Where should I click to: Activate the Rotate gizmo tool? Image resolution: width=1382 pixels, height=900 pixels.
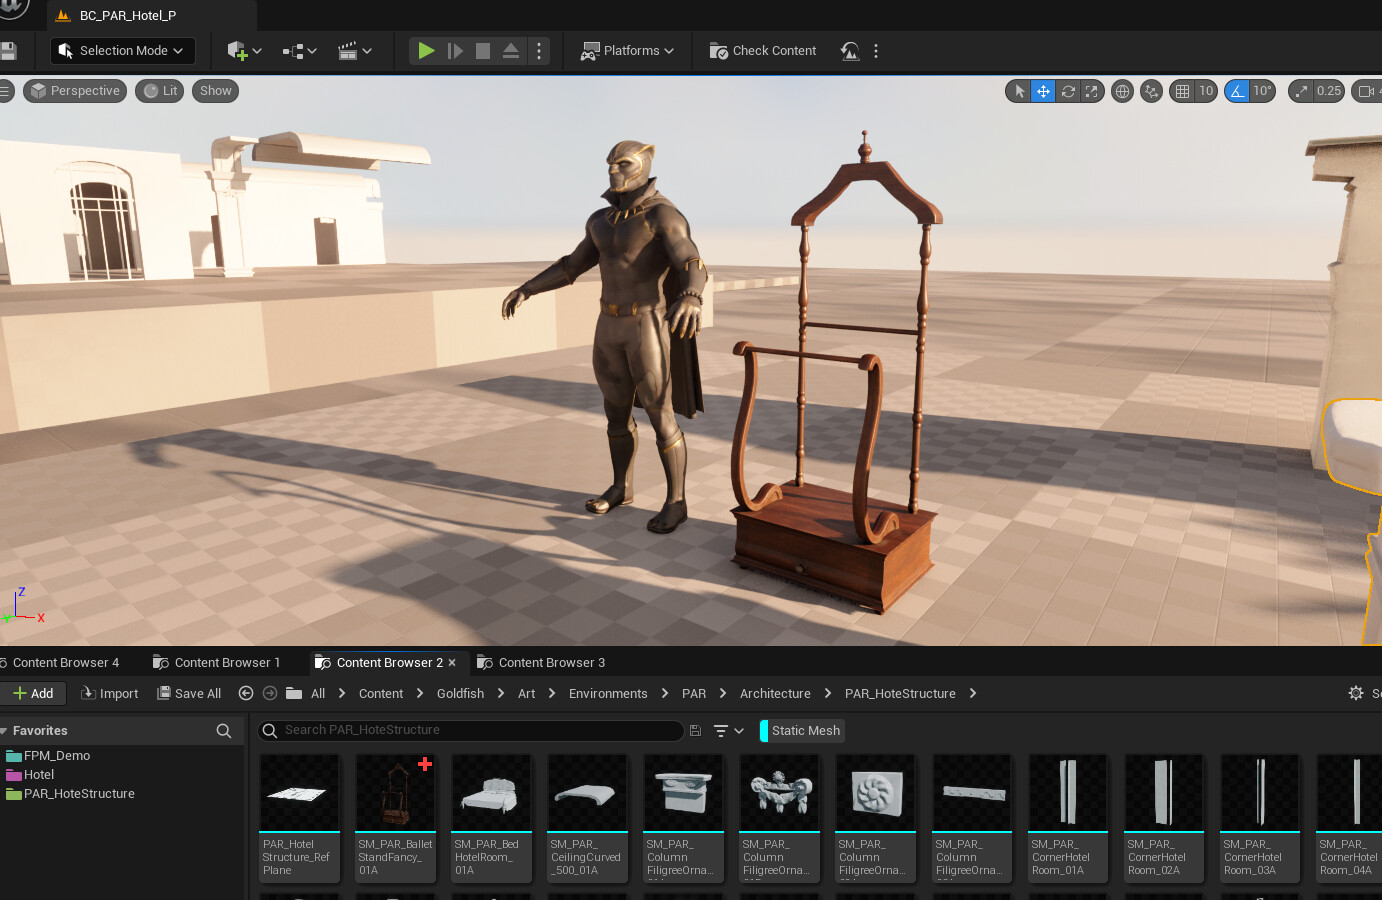(x=1068, y=91)
